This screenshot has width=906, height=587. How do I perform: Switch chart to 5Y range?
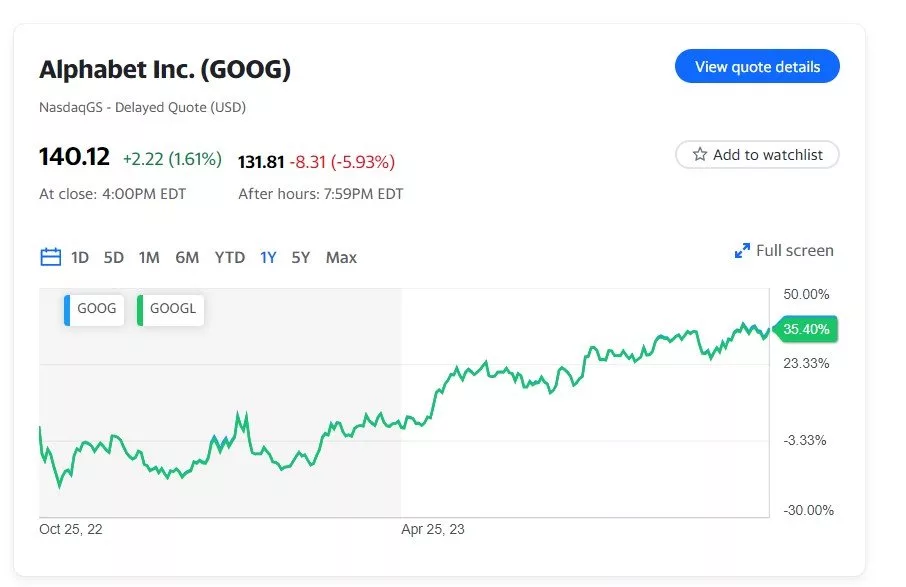301,258
